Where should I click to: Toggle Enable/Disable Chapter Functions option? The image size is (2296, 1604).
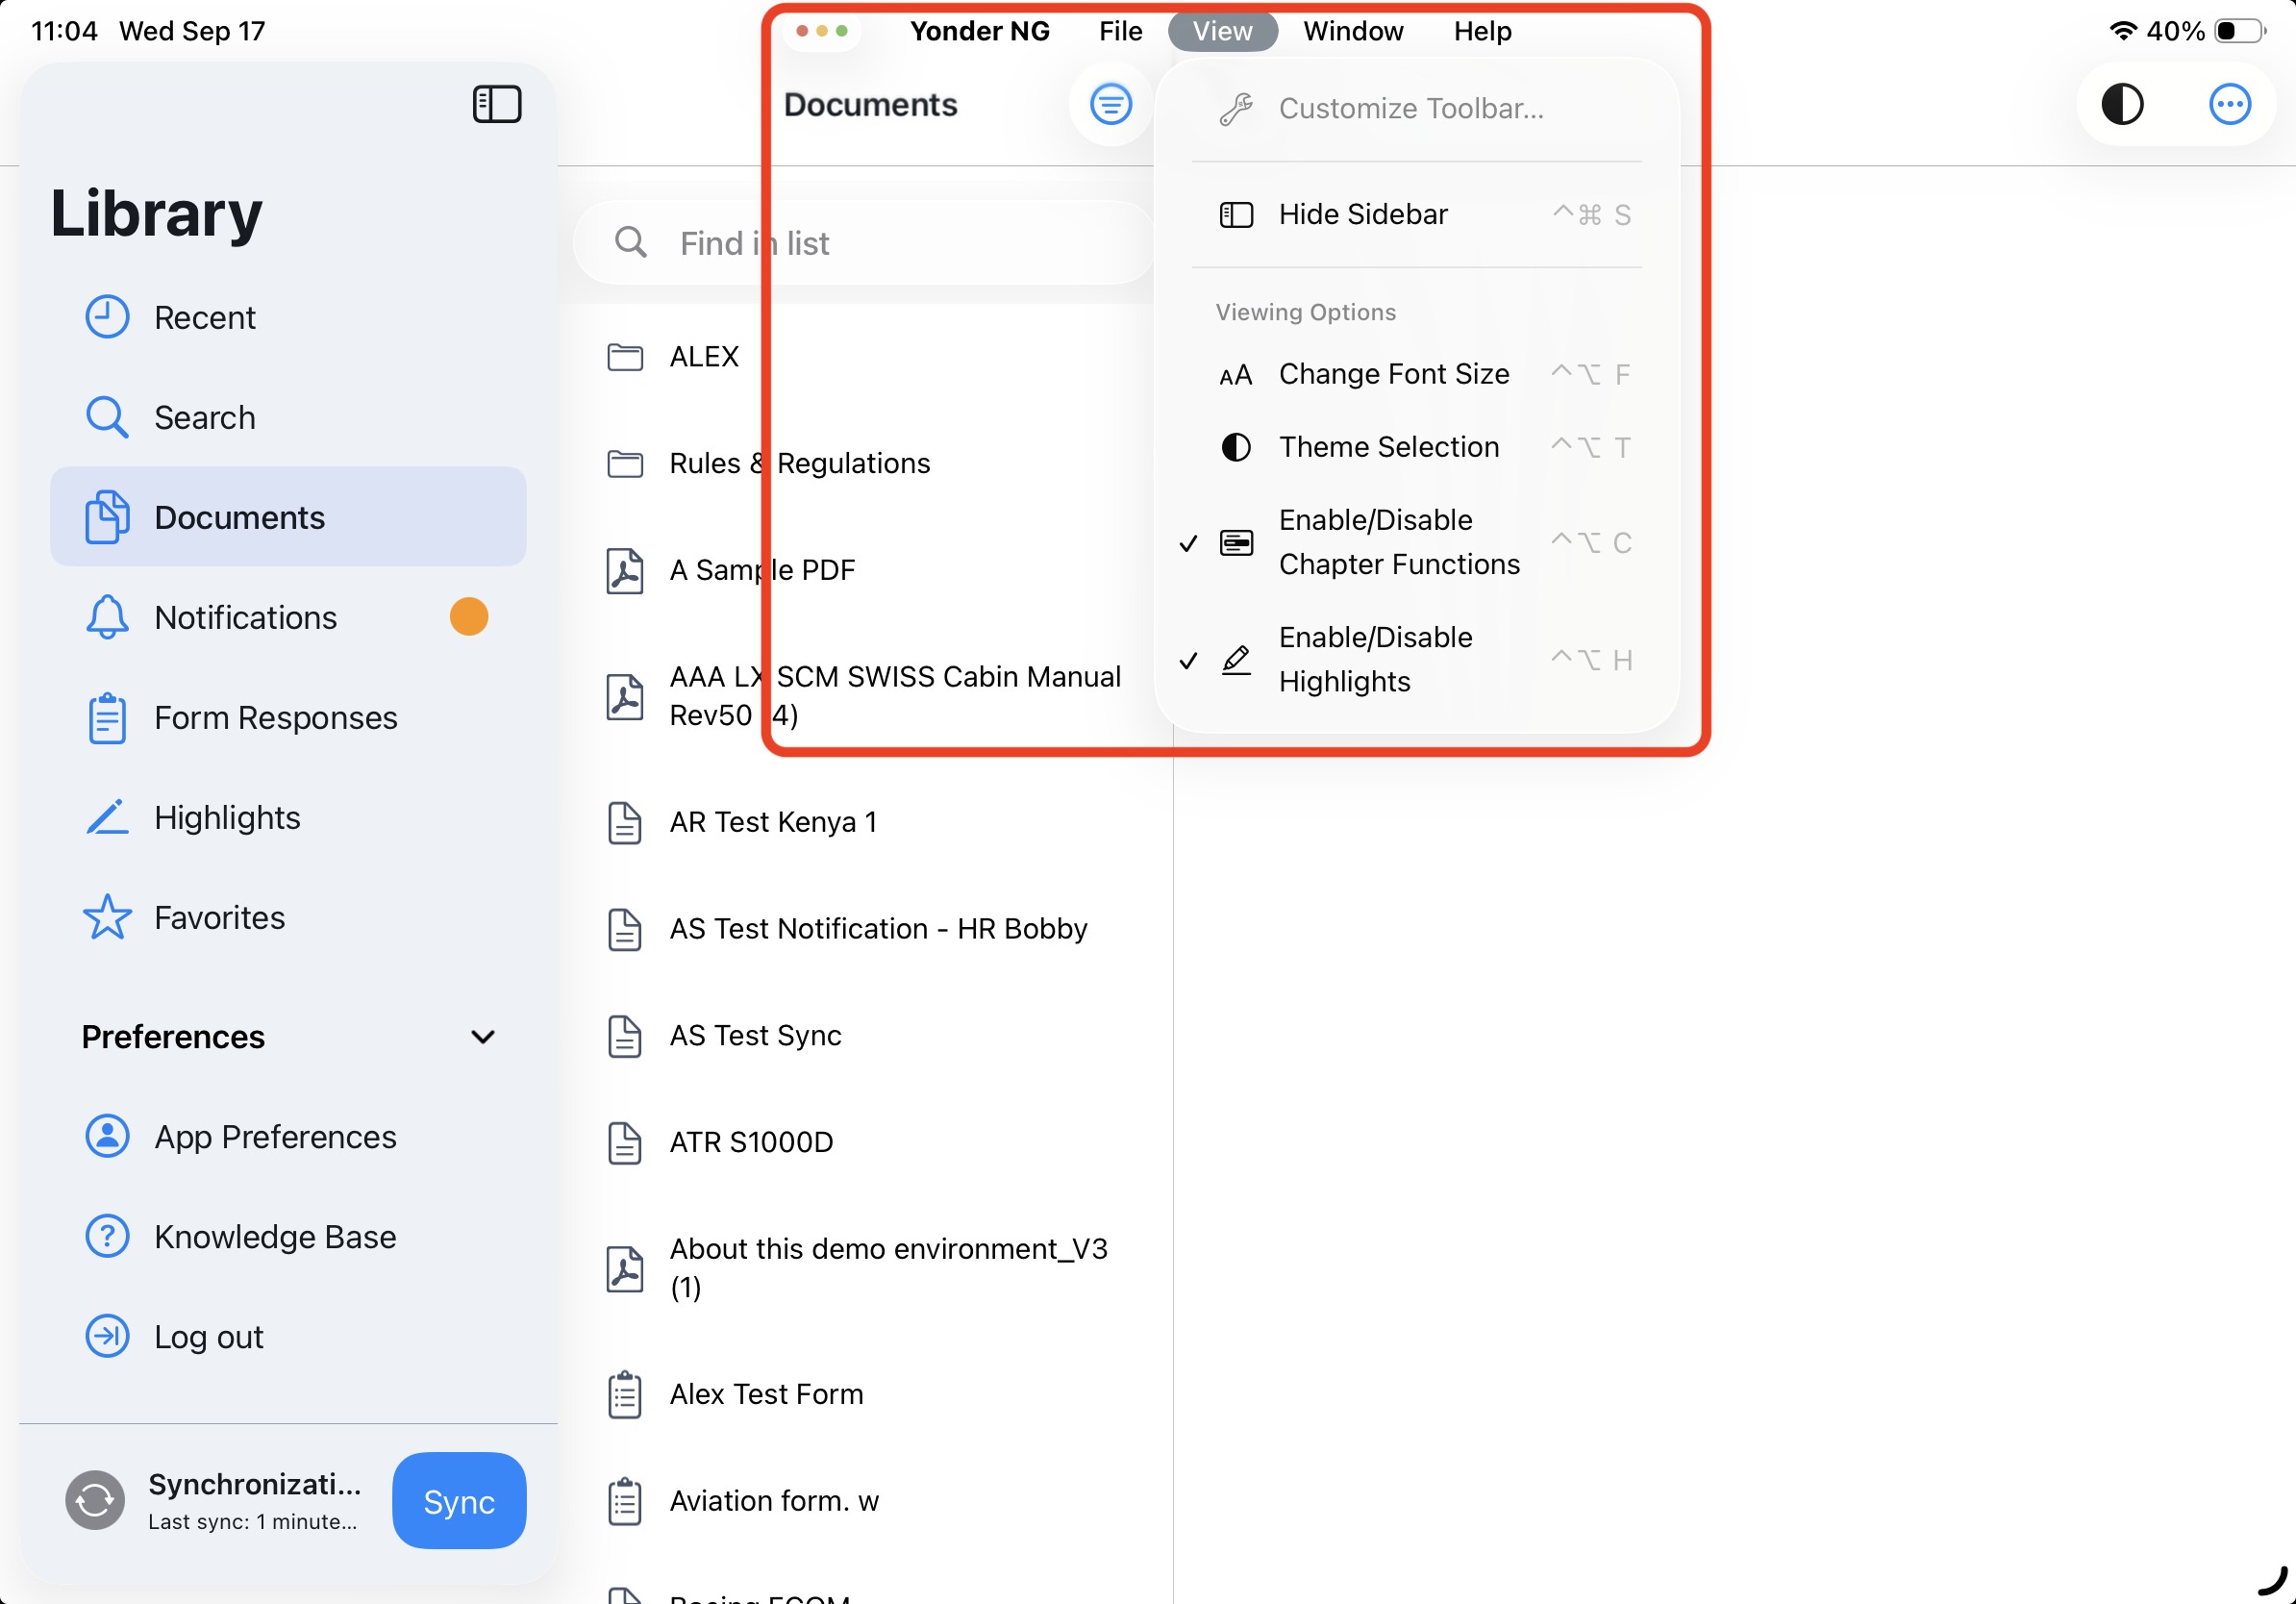coord(1398,542)
